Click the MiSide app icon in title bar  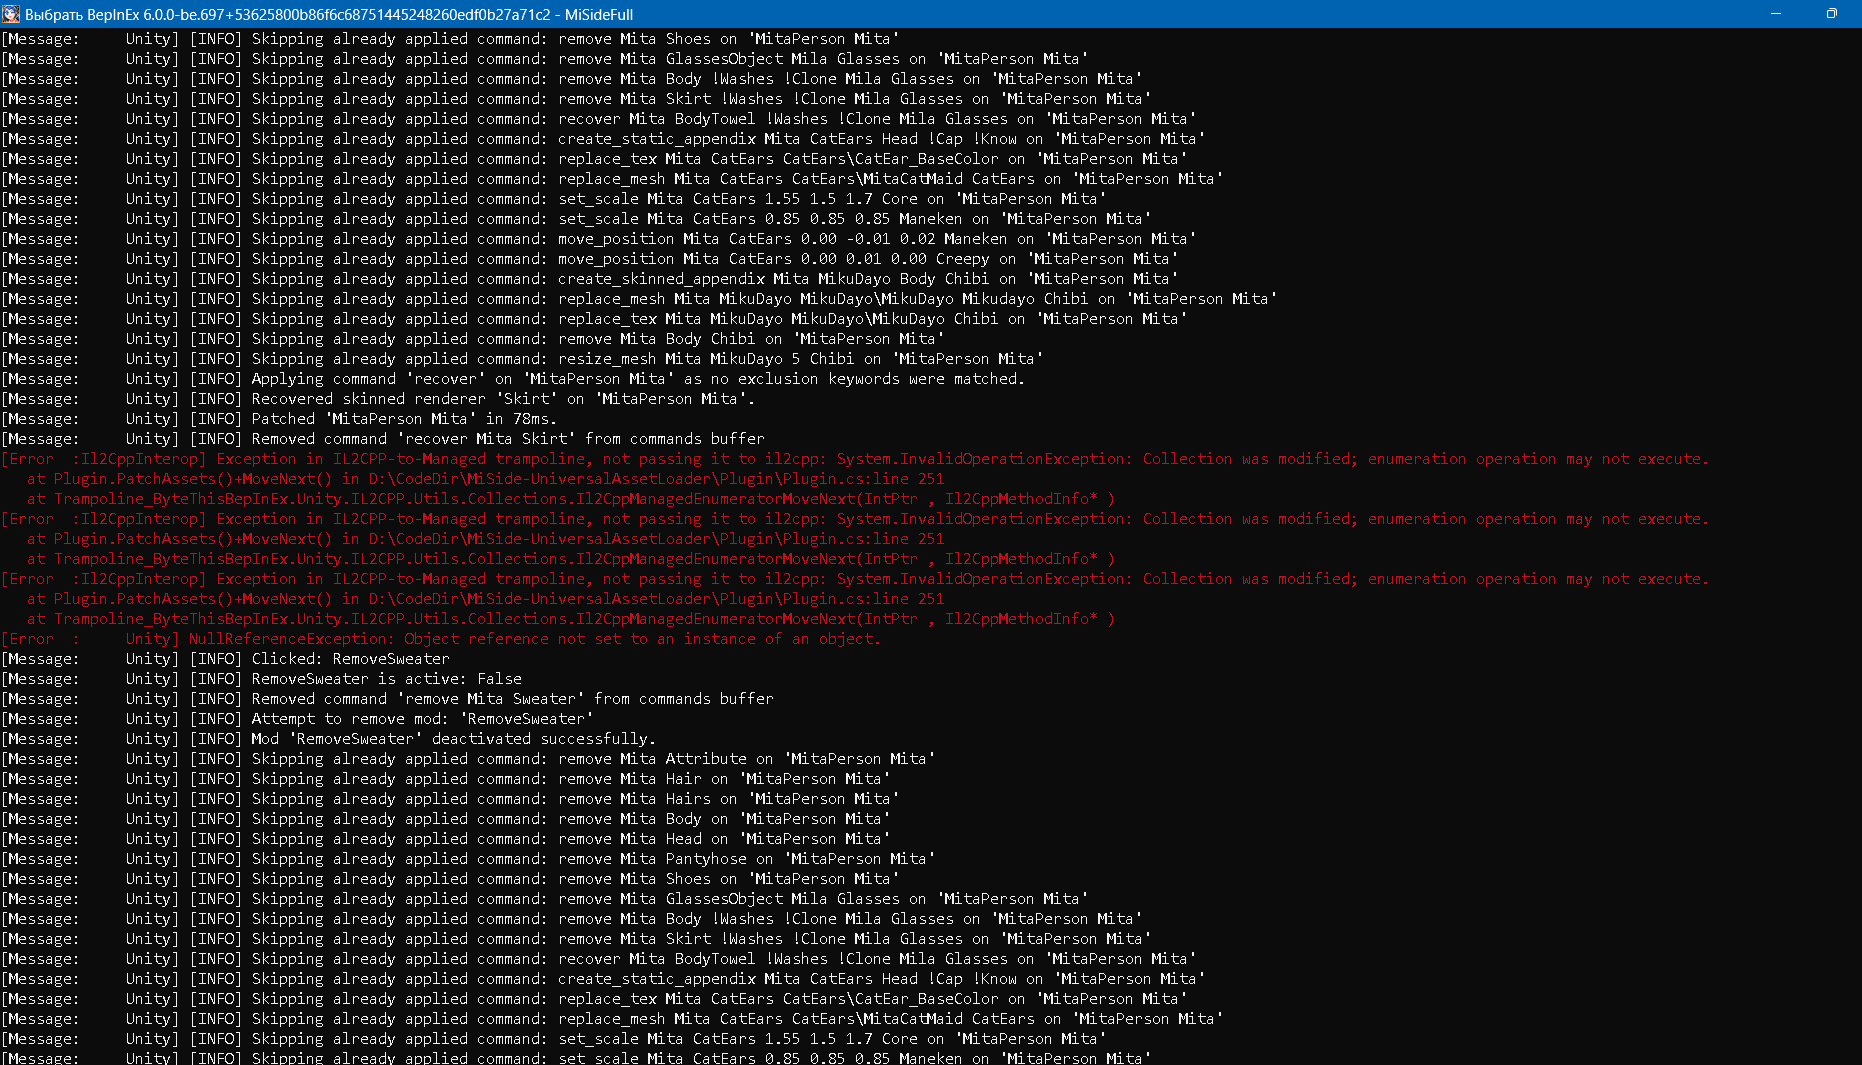click(x=11, y=14)
